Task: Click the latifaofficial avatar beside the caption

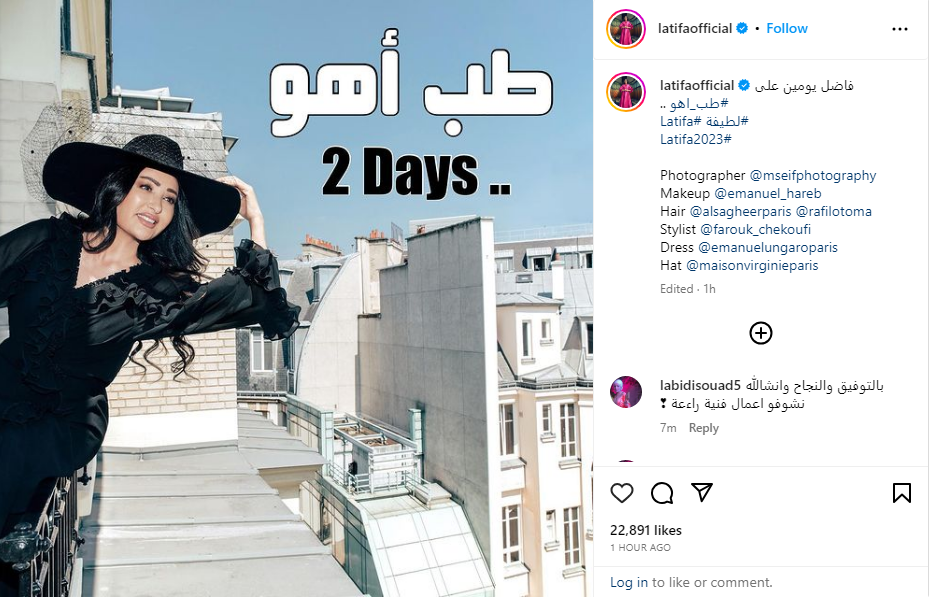Action: pos(626,92)
